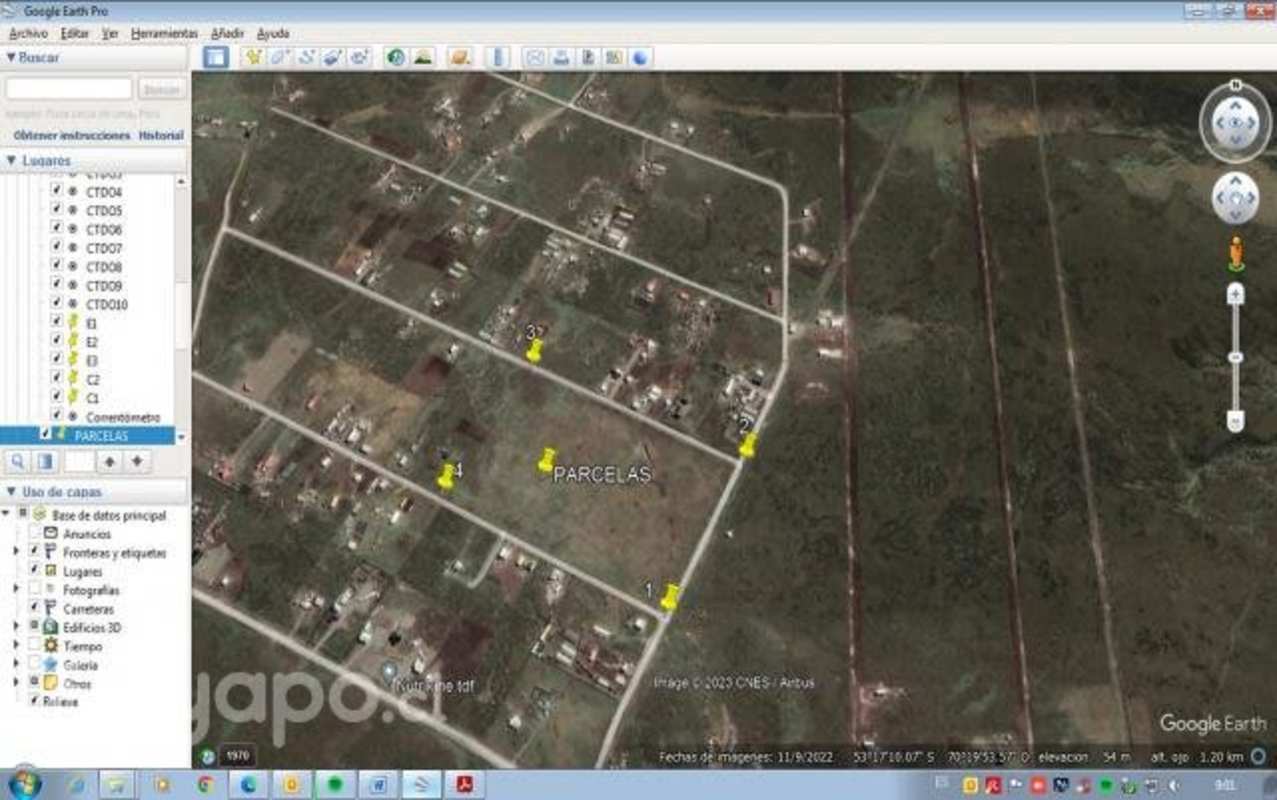Enable the Fotografías layer checkbox
The image size is (1277, 800).
pos(35,589)
